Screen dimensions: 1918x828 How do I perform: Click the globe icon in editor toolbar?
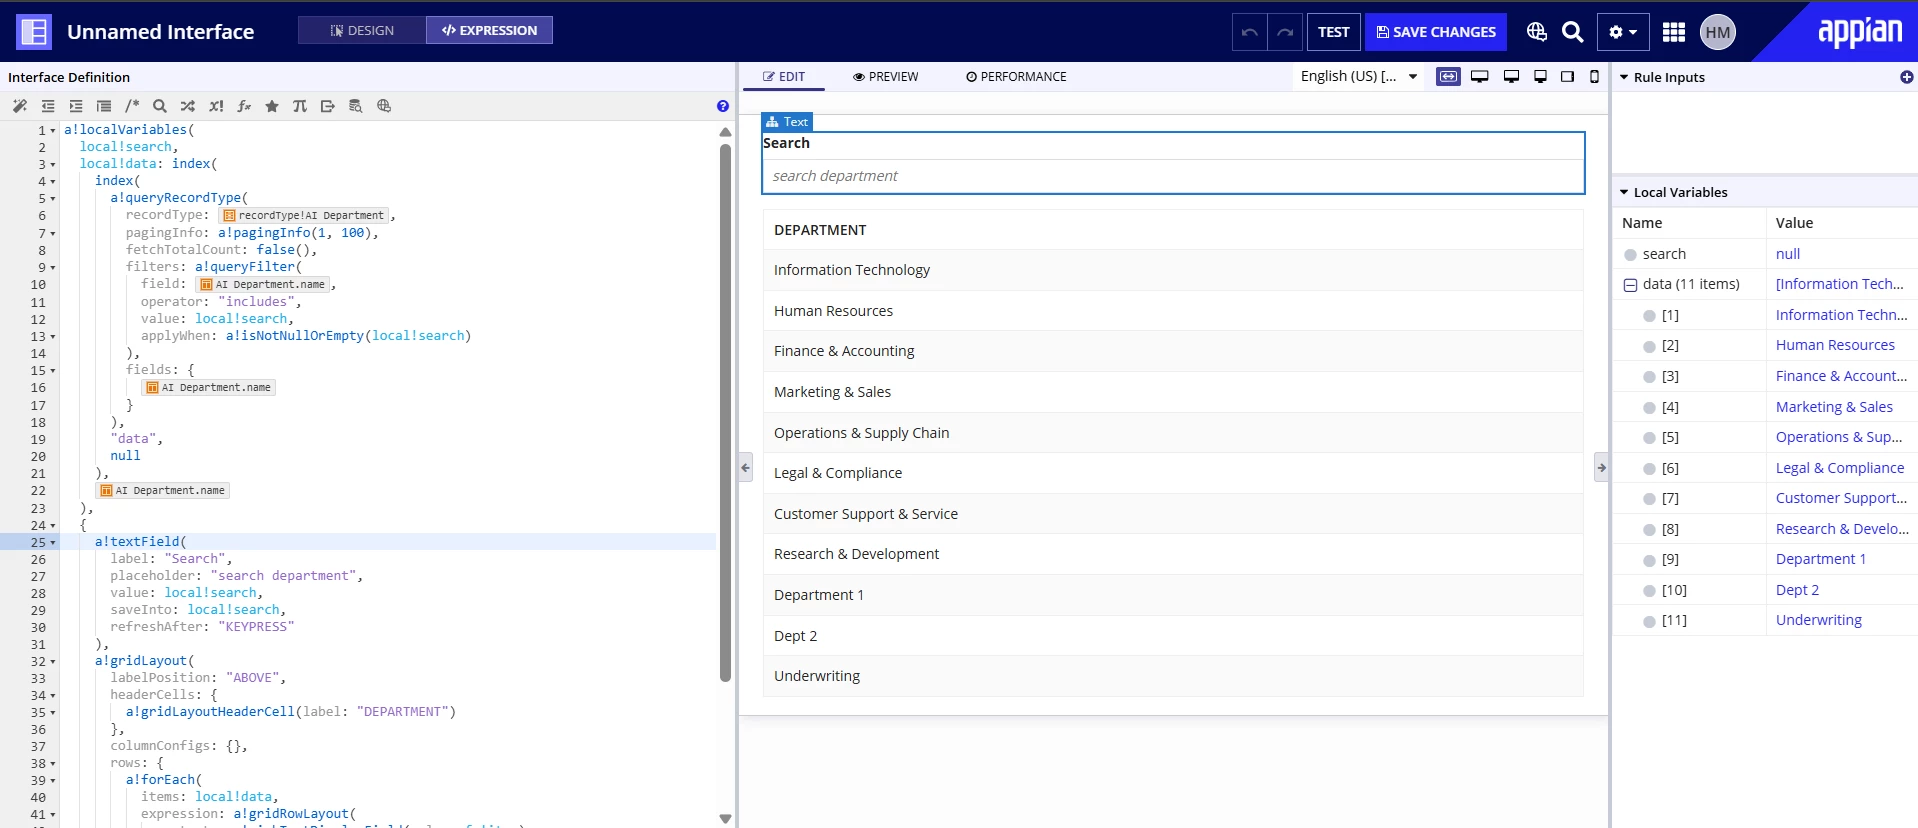[x=384, y=106]
